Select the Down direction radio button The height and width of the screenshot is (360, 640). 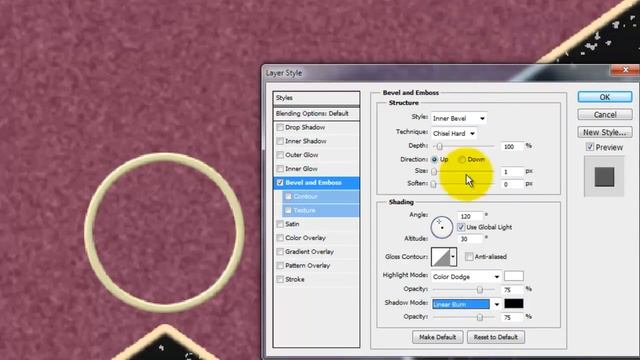[462, 159]
